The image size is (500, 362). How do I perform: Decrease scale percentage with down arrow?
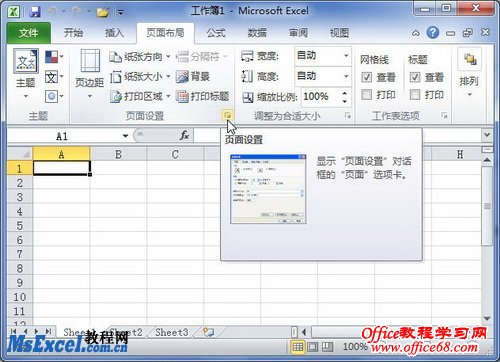[345, 101]
